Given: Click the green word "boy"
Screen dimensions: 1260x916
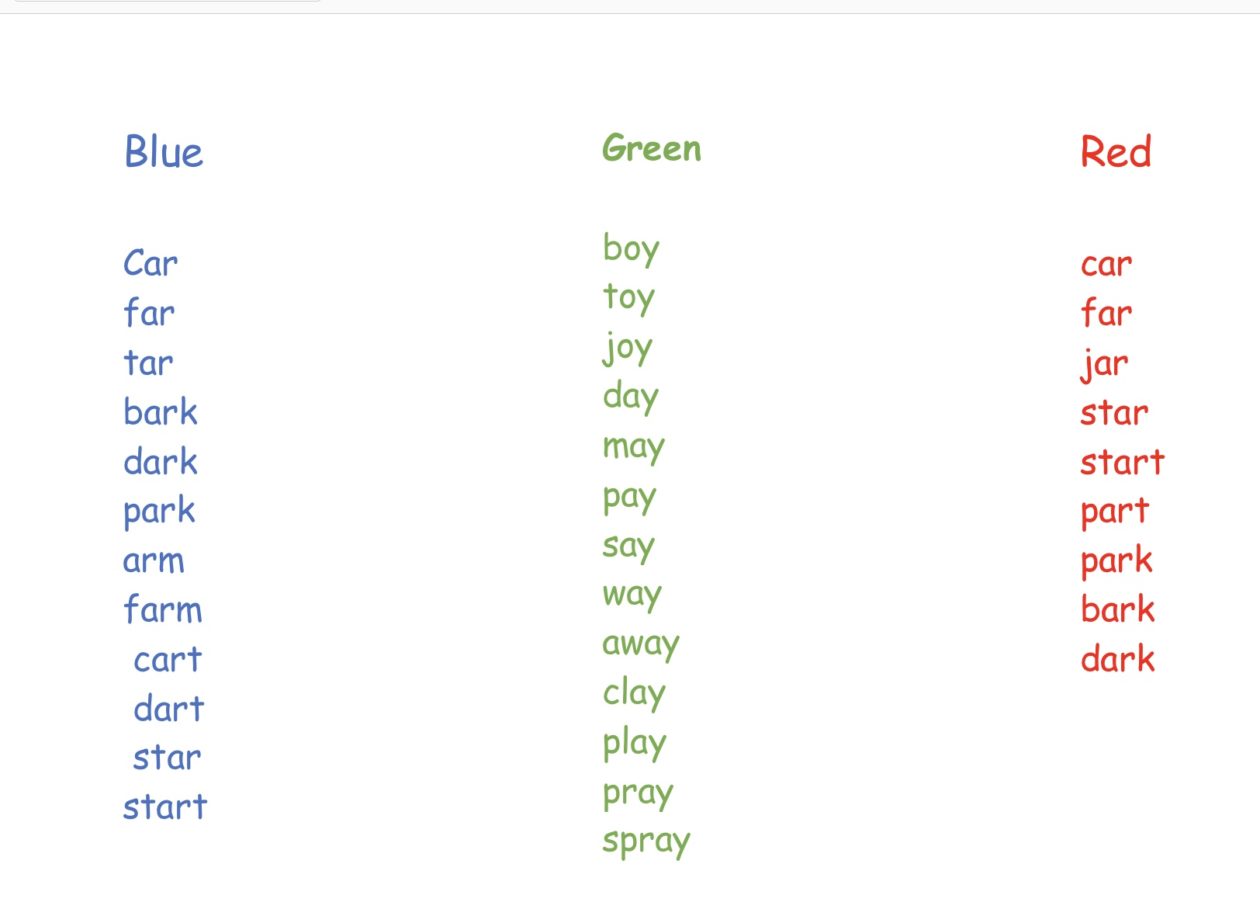Looking at the screenshot, I should click(631, 249).
